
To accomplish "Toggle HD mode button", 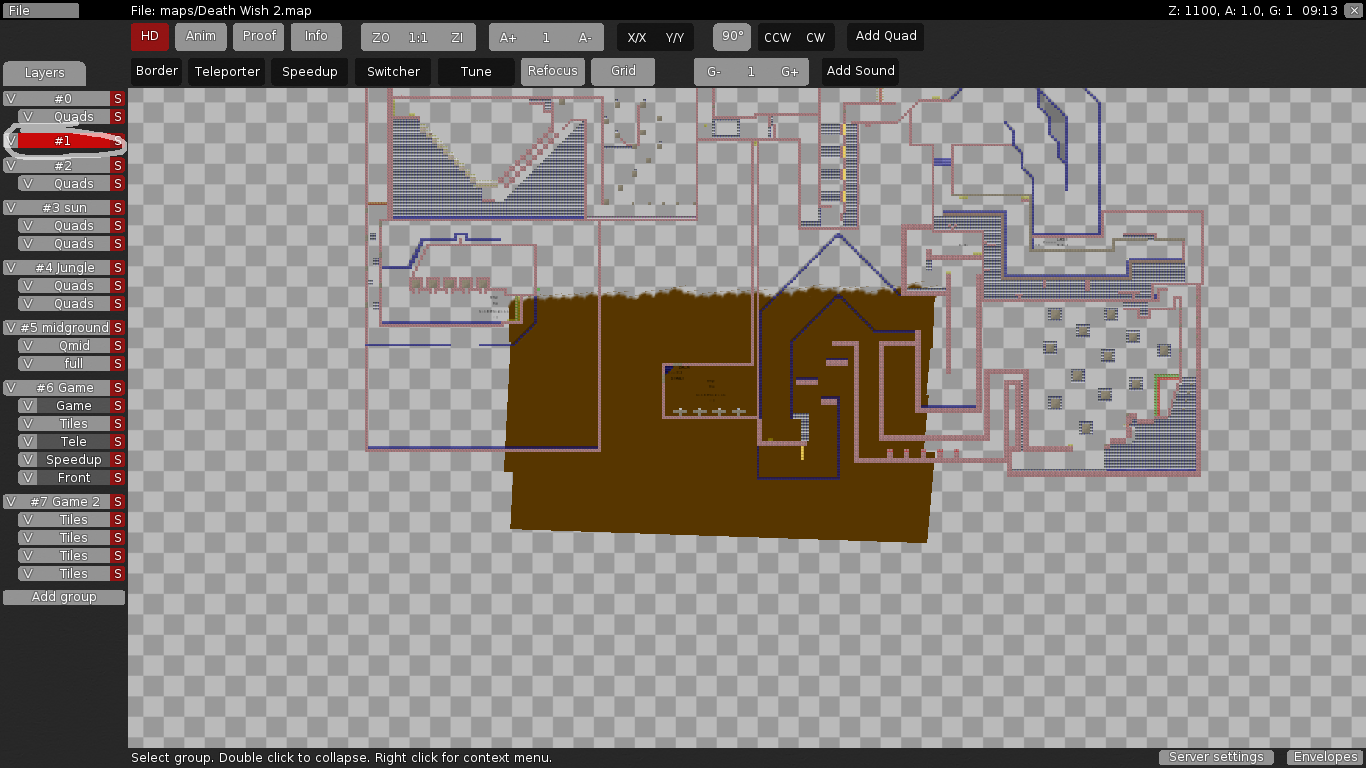I will coord(150,36).
